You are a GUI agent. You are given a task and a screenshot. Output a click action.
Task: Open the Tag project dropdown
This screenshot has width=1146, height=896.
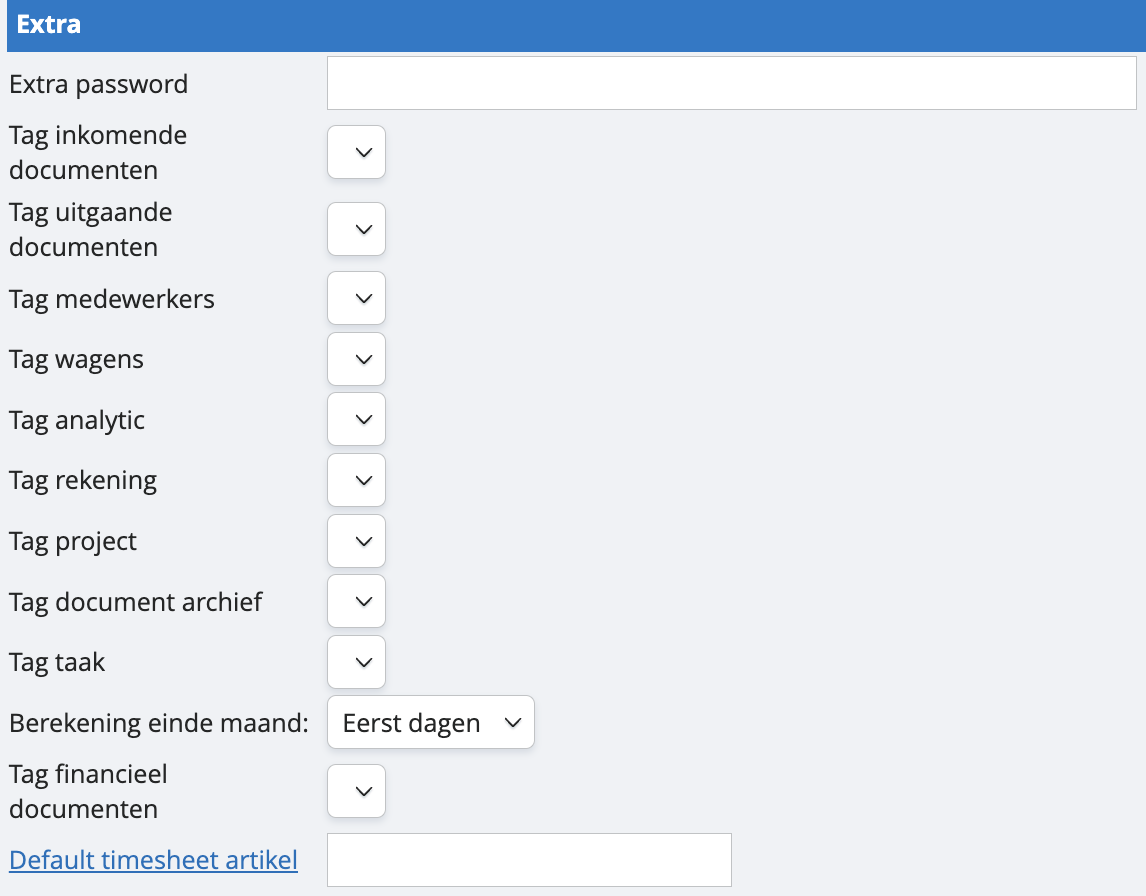coord(357,541)
